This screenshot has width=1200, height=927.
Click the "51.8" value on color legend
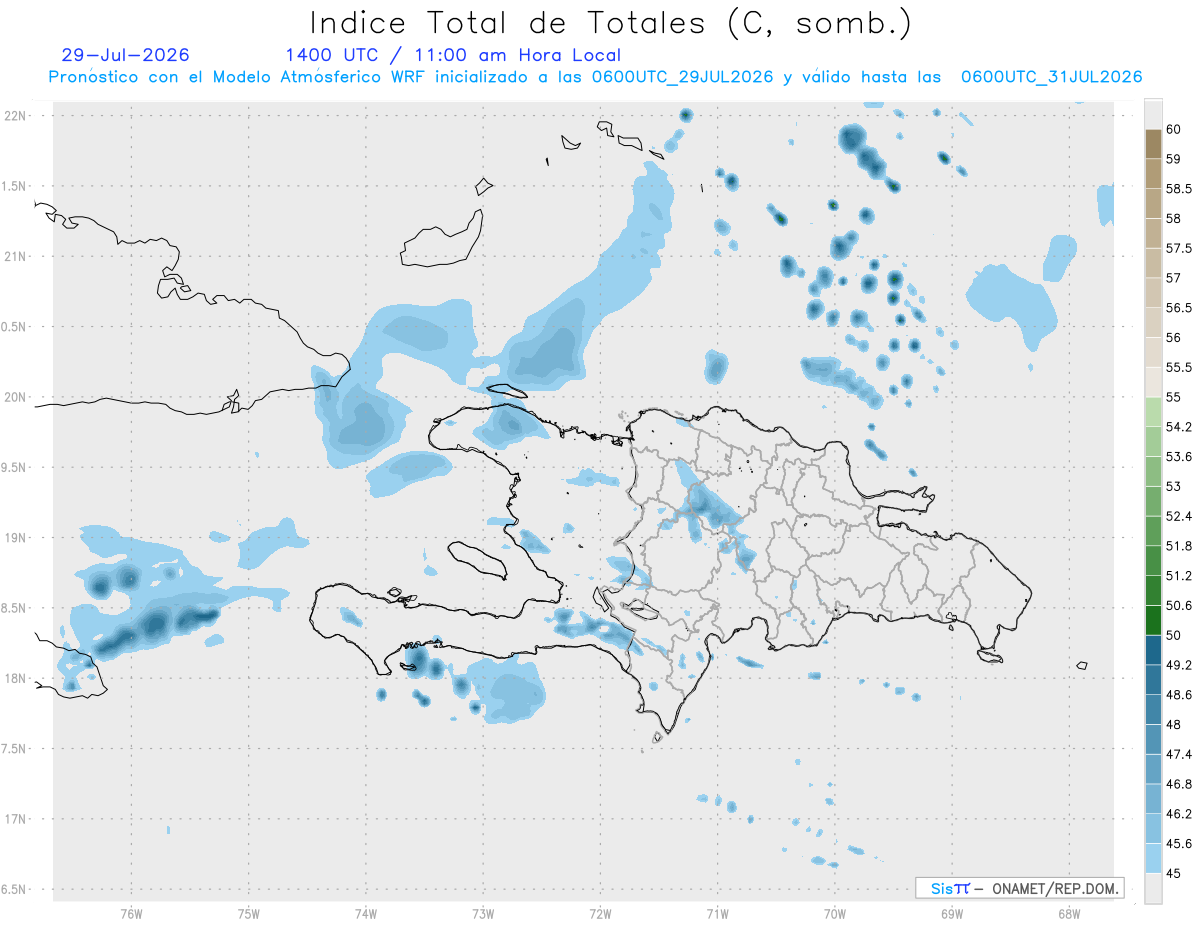point(1179,546)
